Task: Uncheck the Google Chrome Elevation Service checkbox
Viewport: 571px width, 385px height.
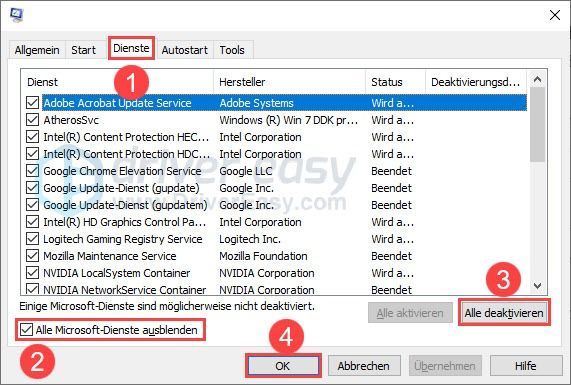Action: tap(32, 171)
